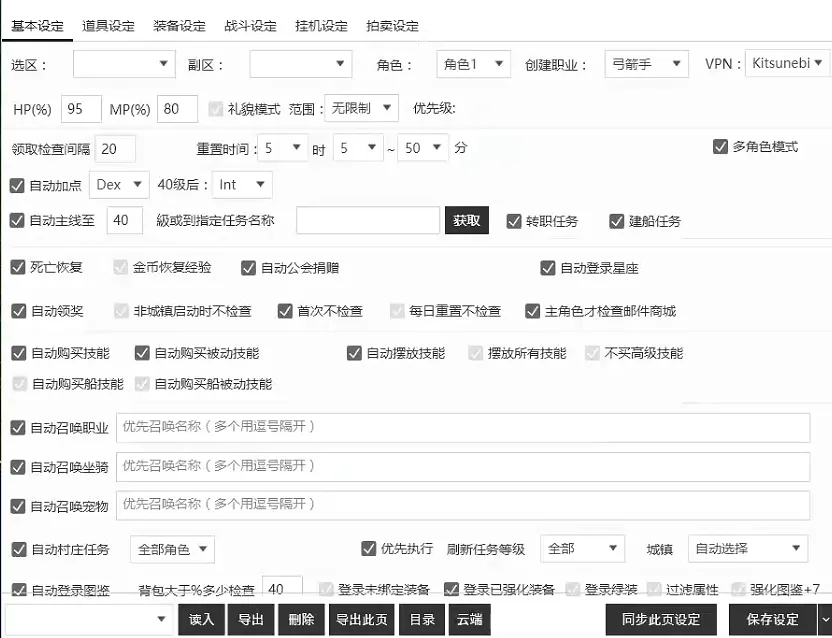Expand the 角色 dropdown showing 角色1
832x638 pixels.
[470, 62]
